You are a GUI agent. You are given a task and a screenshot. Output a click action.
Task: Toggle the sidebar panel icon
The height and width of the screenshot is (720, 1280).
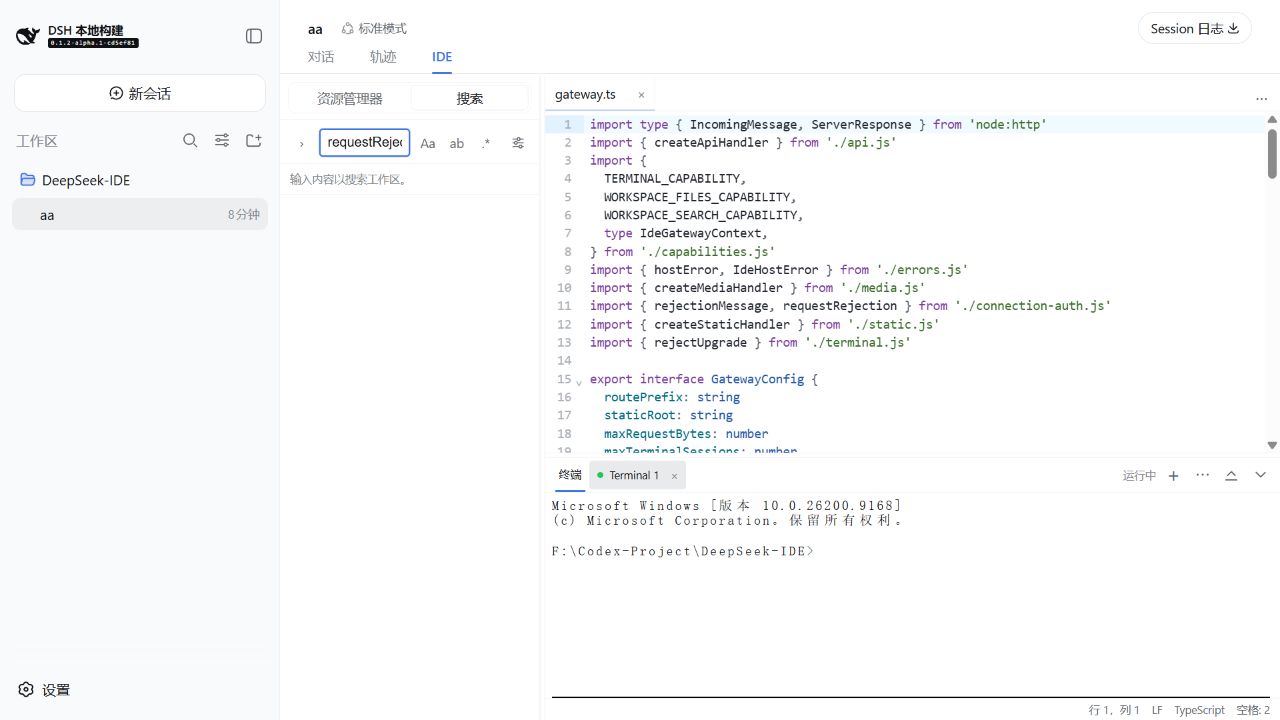pyautogui.click(x=254, y=36)
